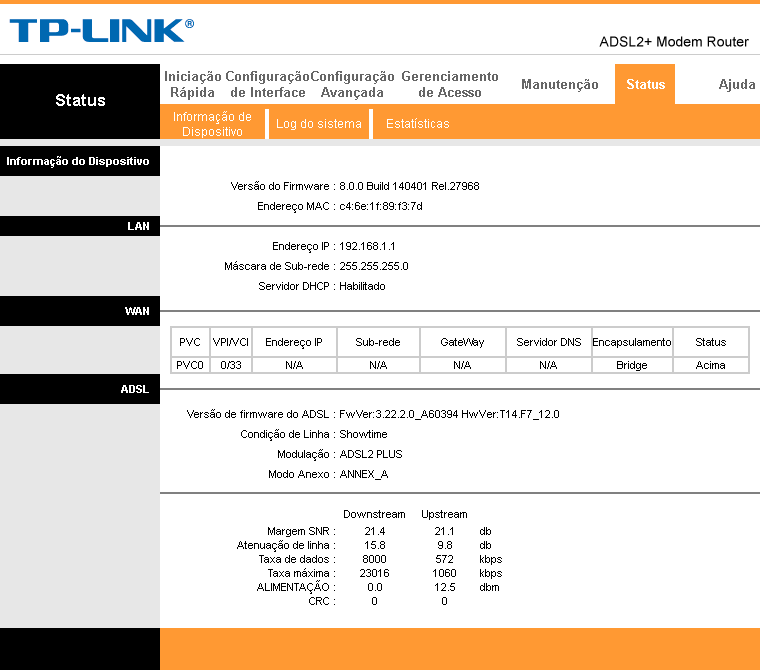Open the Manutenção tab
Screen dimensions: 761x670
[560, 84]
